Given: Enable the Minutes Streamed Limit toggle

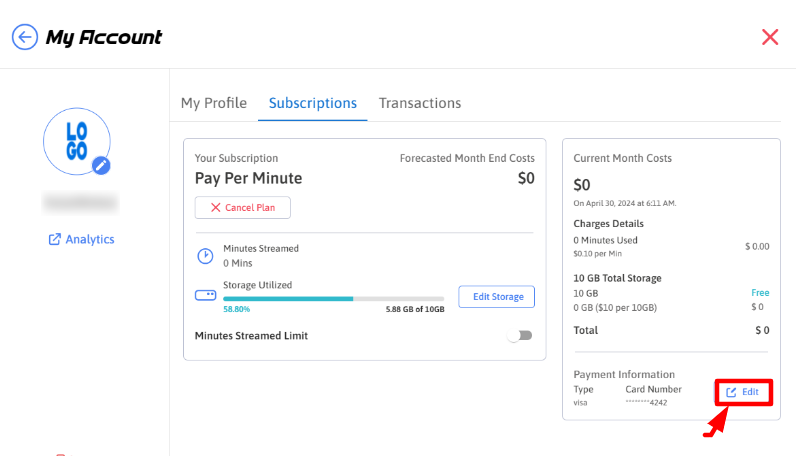Looking at the screenshot, I should pyautogui.click(x=520, y=336).
